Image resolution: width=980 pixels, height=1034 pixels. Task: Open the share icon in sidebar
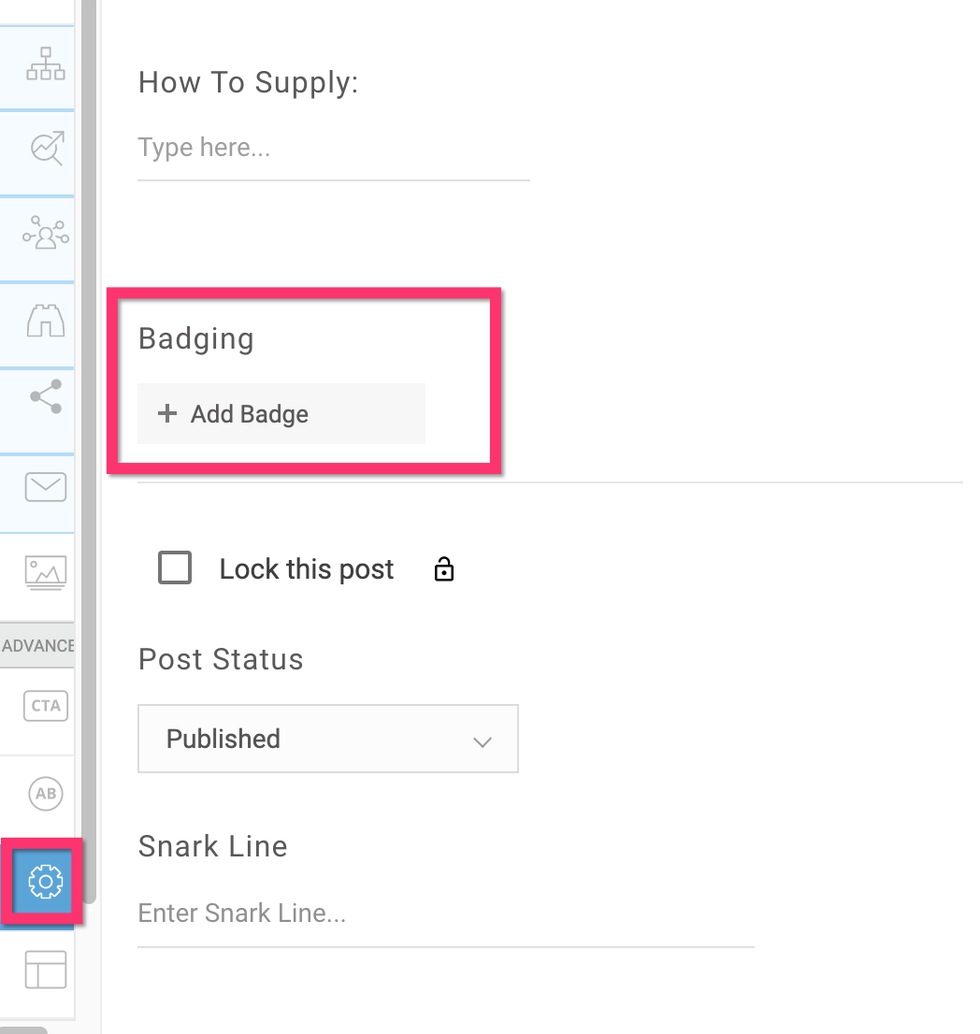[x=46, y=397]
